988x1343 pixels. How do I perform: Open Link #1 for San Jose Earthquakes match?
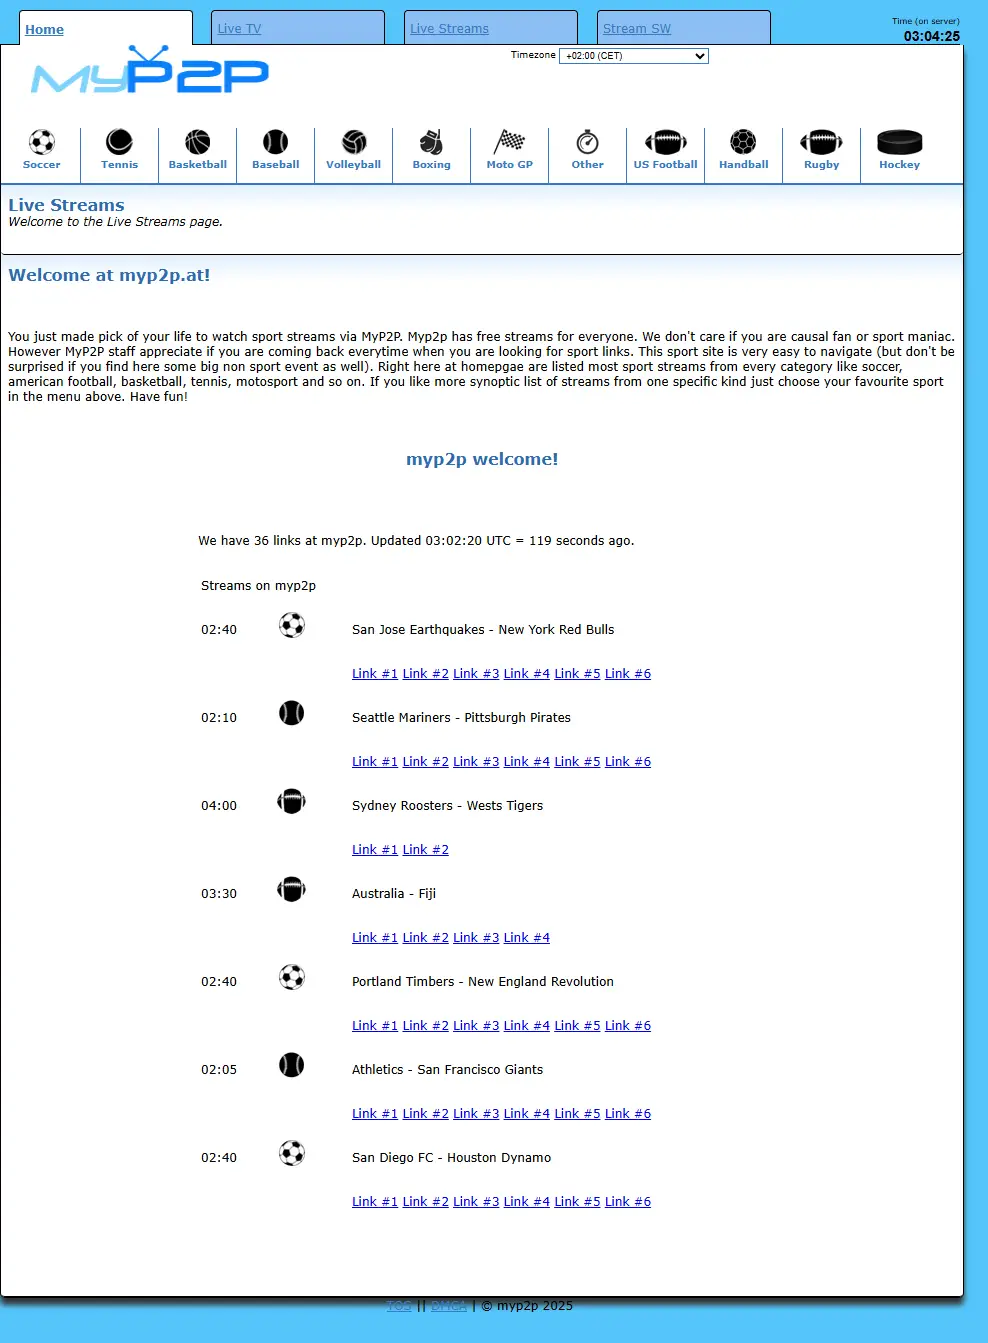(x=375, y=674)
